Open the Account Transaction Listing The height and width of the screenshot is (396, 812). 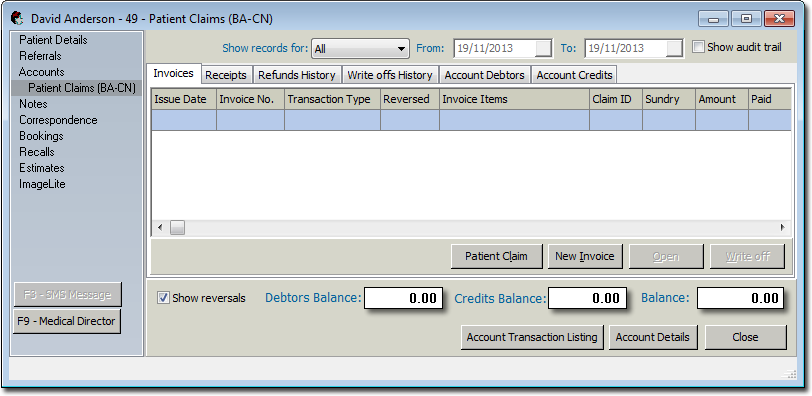click(x=532, y=337)
